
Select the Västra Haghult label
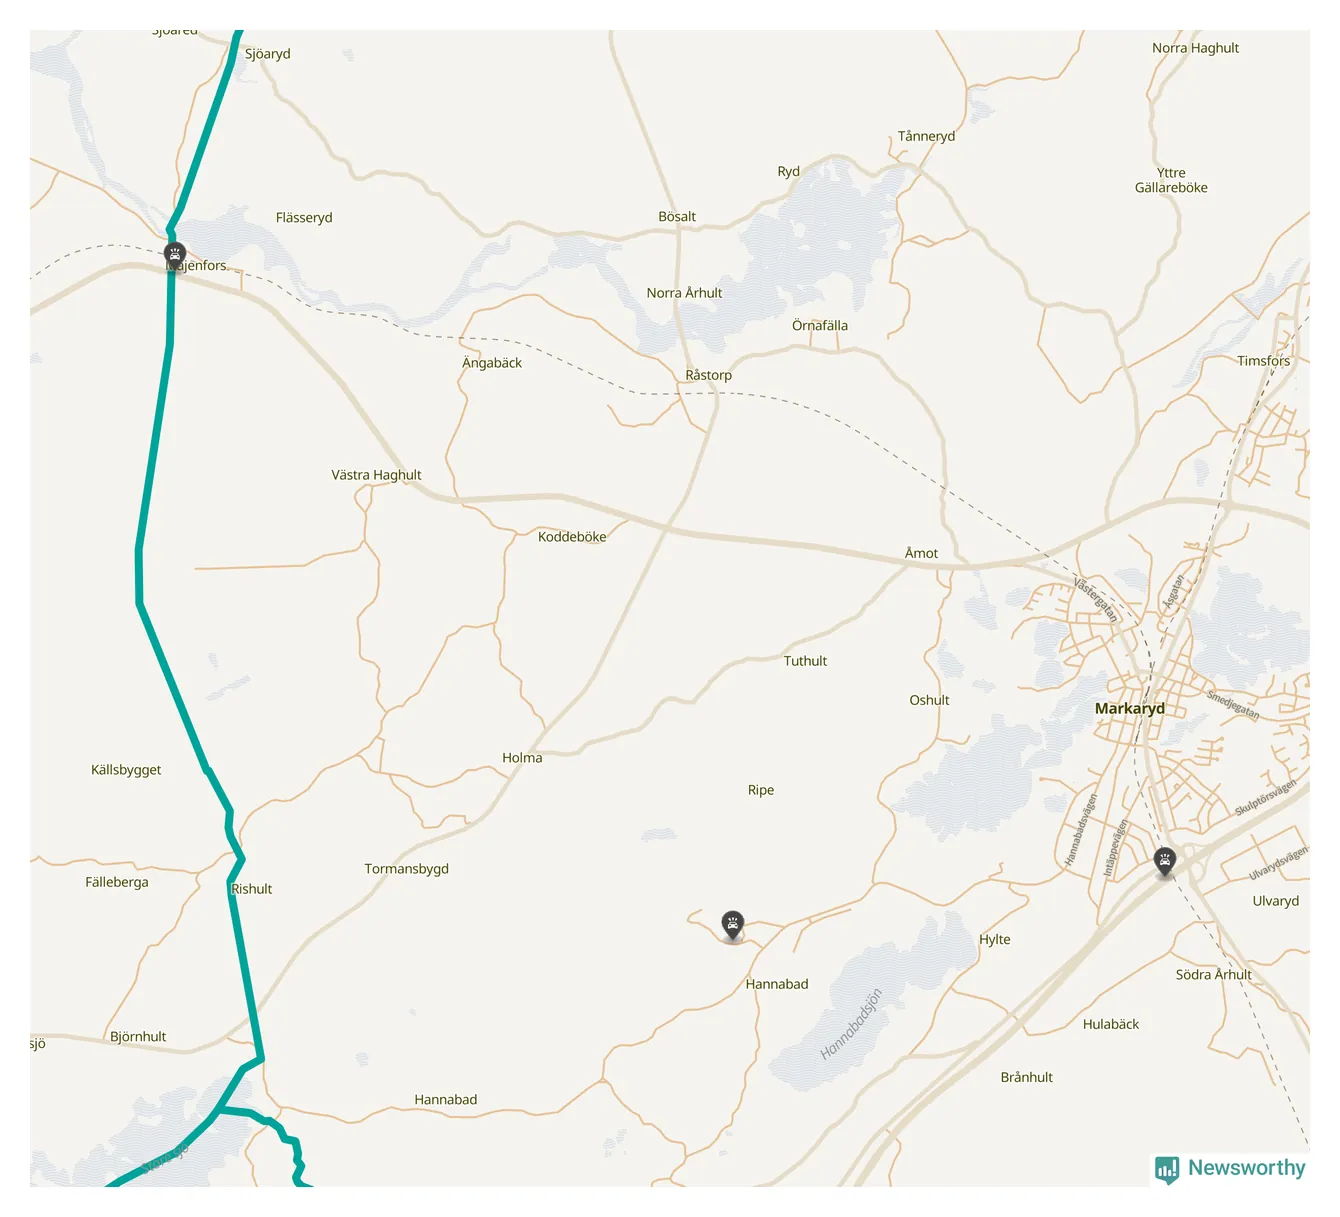click(376, 475)
